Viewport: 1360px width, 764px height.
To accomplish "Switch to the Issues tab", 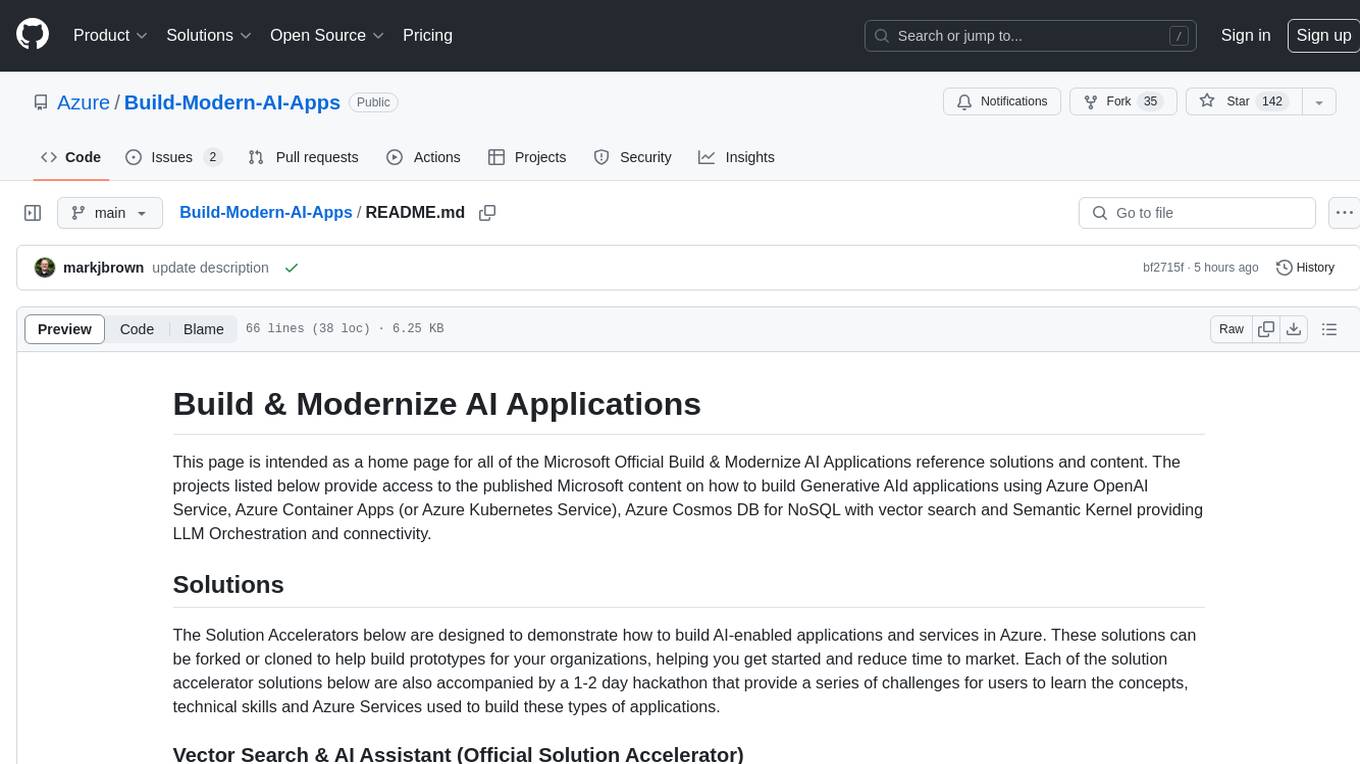I will pos(173,157).
